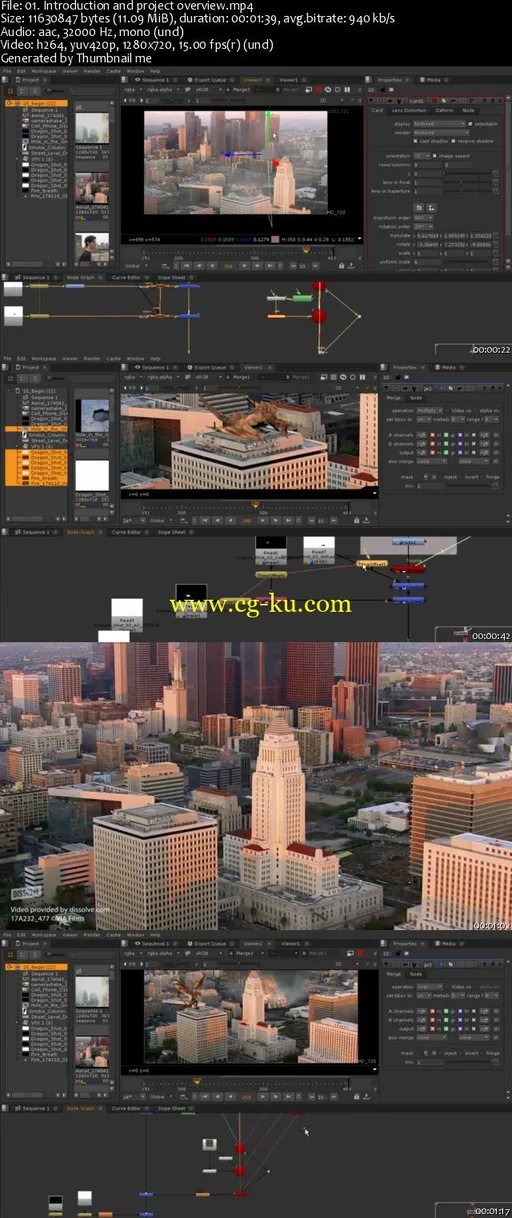
Task: Select the Read6 node thumbnail in node graph
Action: (270, 545)
